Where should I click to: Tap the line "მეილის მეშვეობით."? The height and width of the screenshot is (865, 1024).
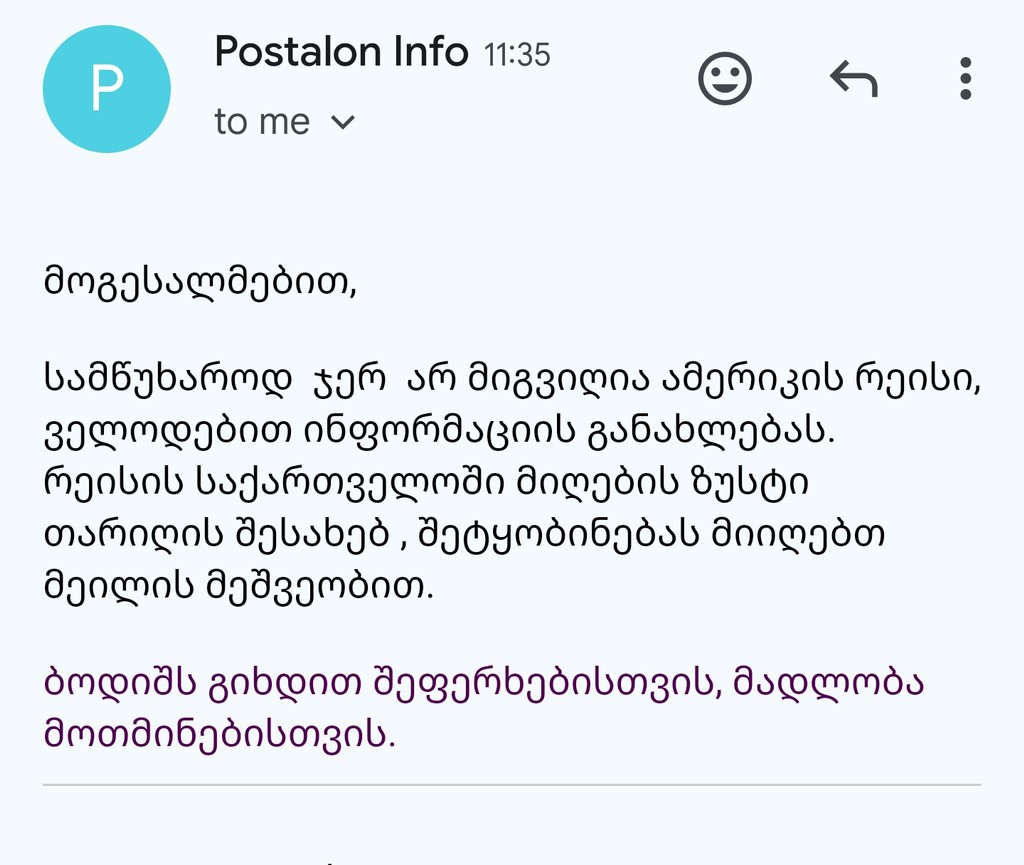238,586
